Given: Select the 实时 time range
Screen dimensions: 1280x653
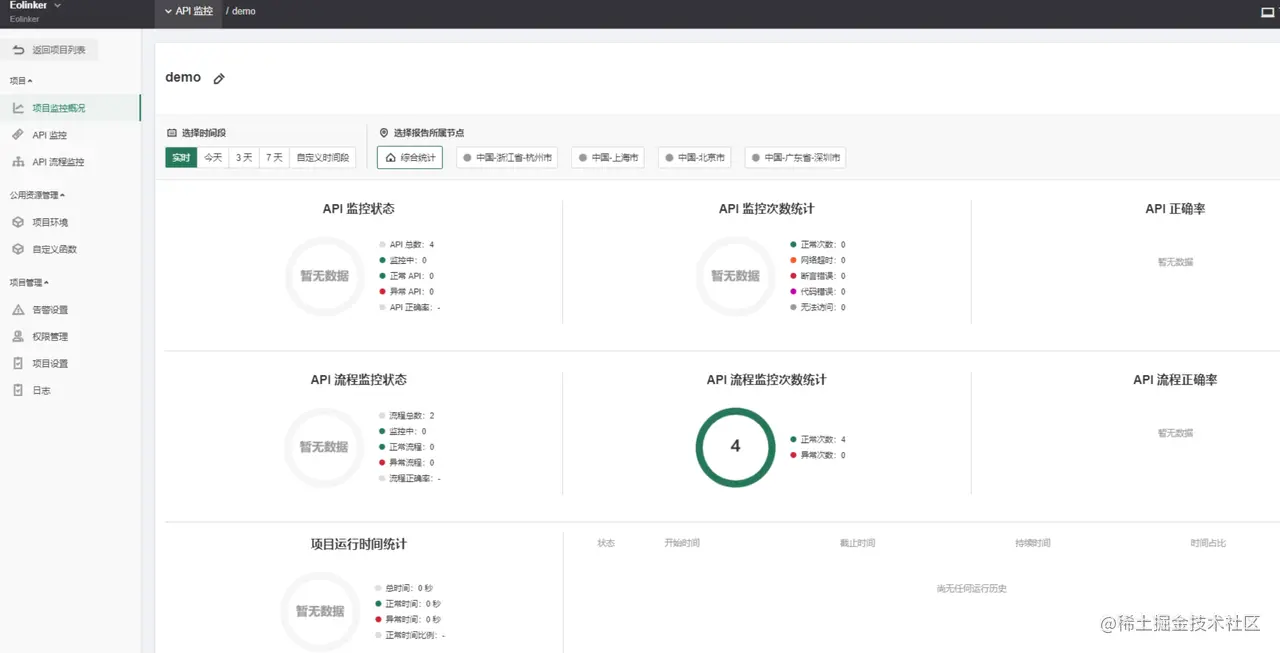Looking at the screenshot, I should click(x=181, y=158).
